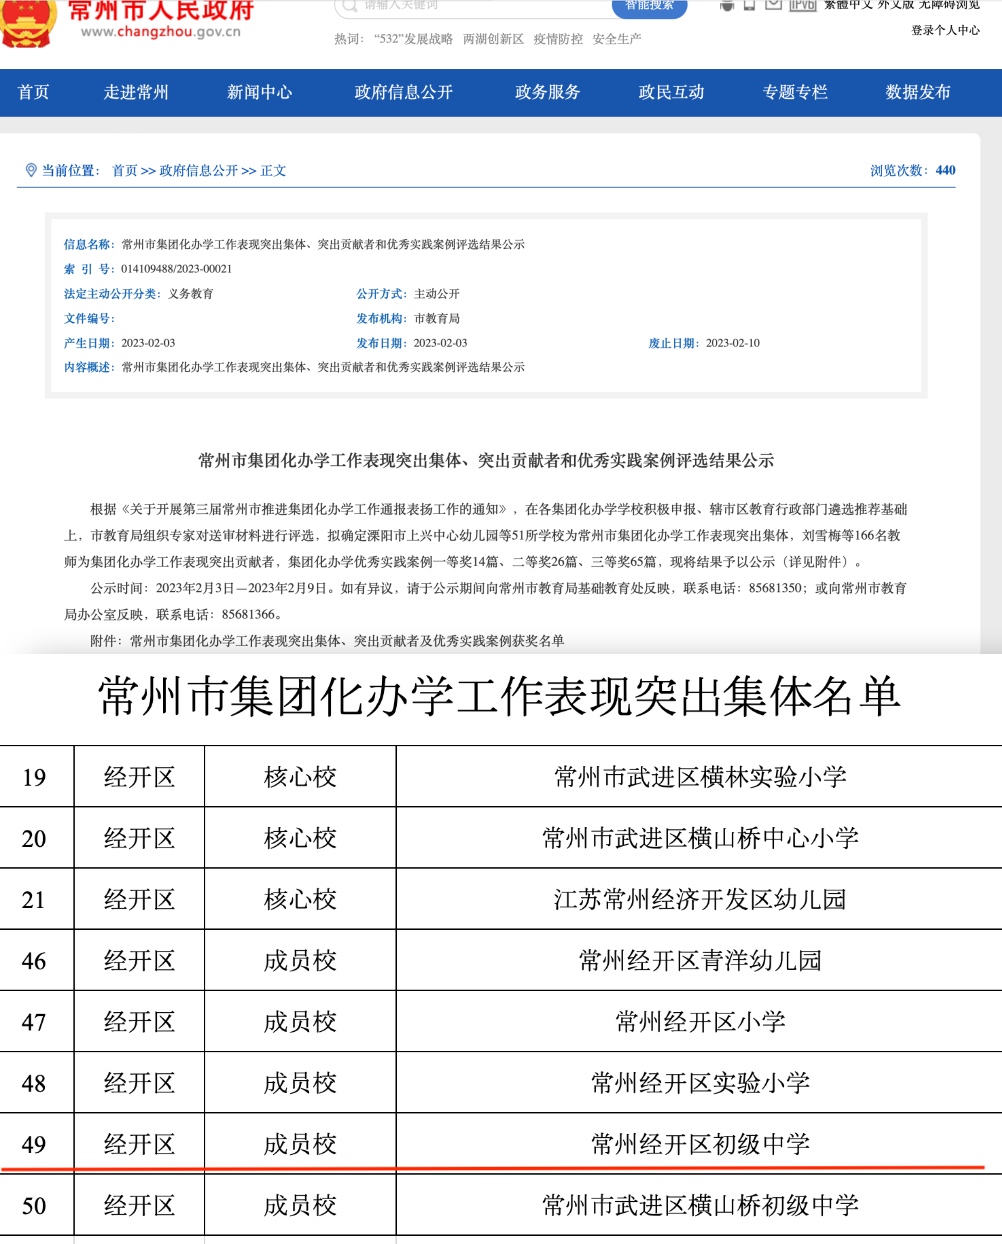
Task: Click the location pin icon beside 当前位置
Action: click(31, 170)
